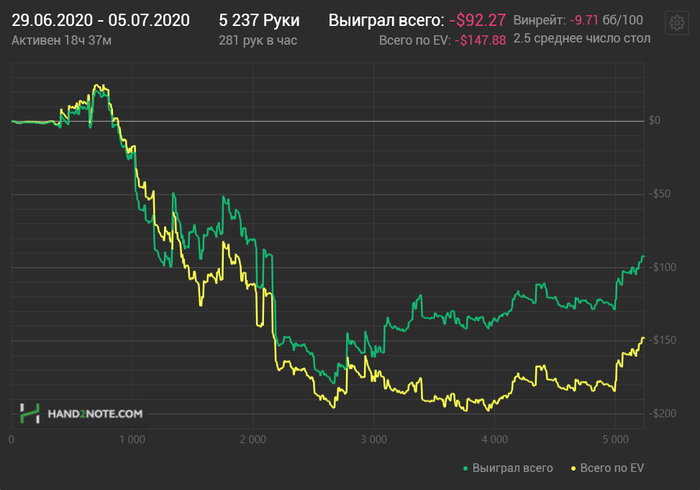700x490 pixels.
Task: Select the date range 29.06.2020 - 05.07.2020
Action: click(100, 20)
